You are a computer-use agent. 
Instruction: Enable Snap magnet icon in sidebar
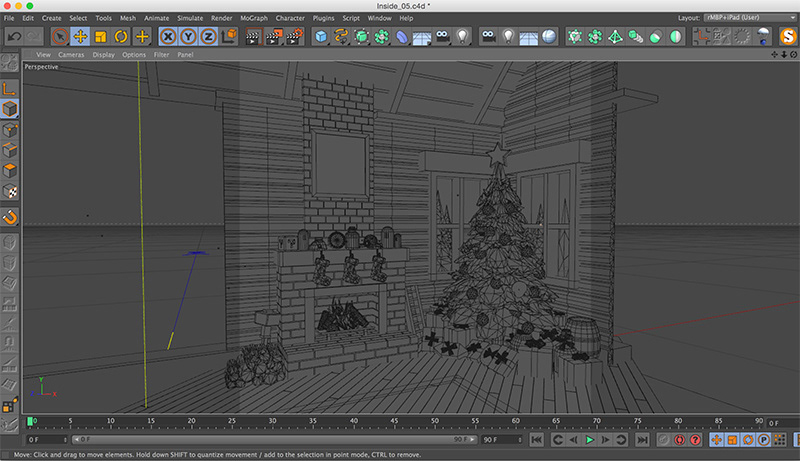(10, 217)
